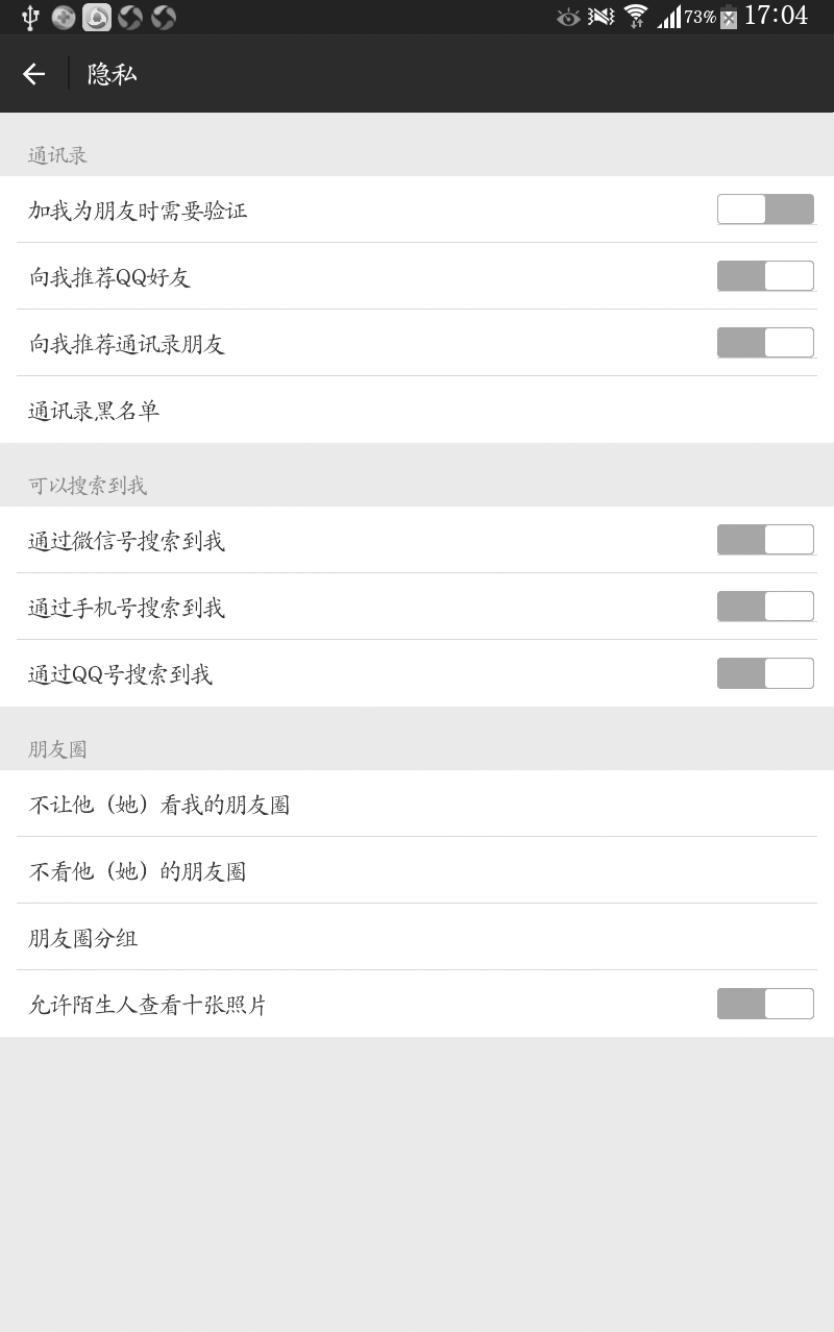834x1332 pixels.
Task: Toggle 向我推荐QQ好友 switch
Action: (x=765, y=276)
